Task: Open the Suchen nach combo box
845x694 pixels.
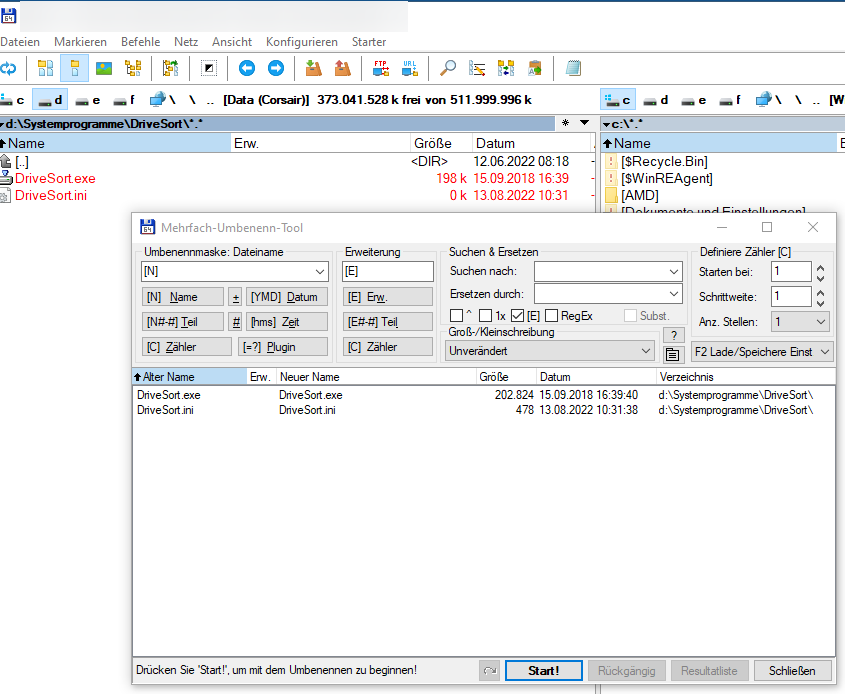Action: [674, 272]
